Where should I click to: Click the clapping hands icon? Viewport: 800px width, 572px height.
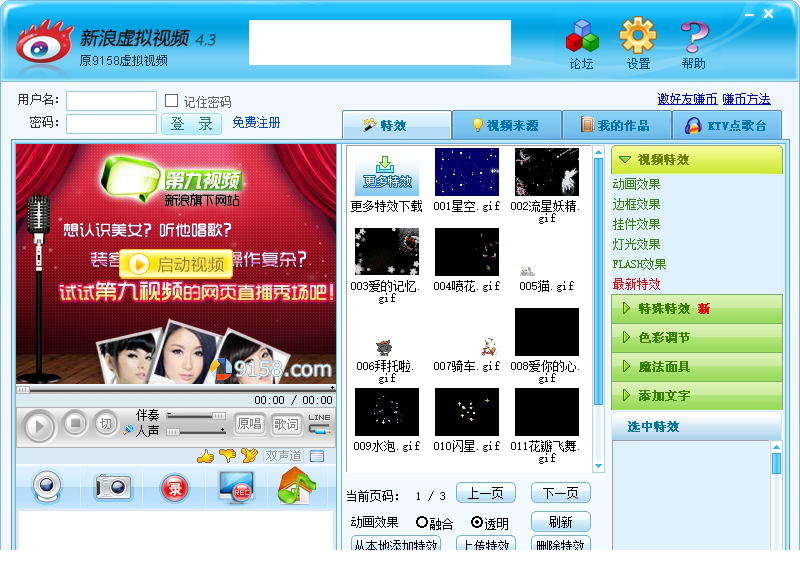point(249,455)
